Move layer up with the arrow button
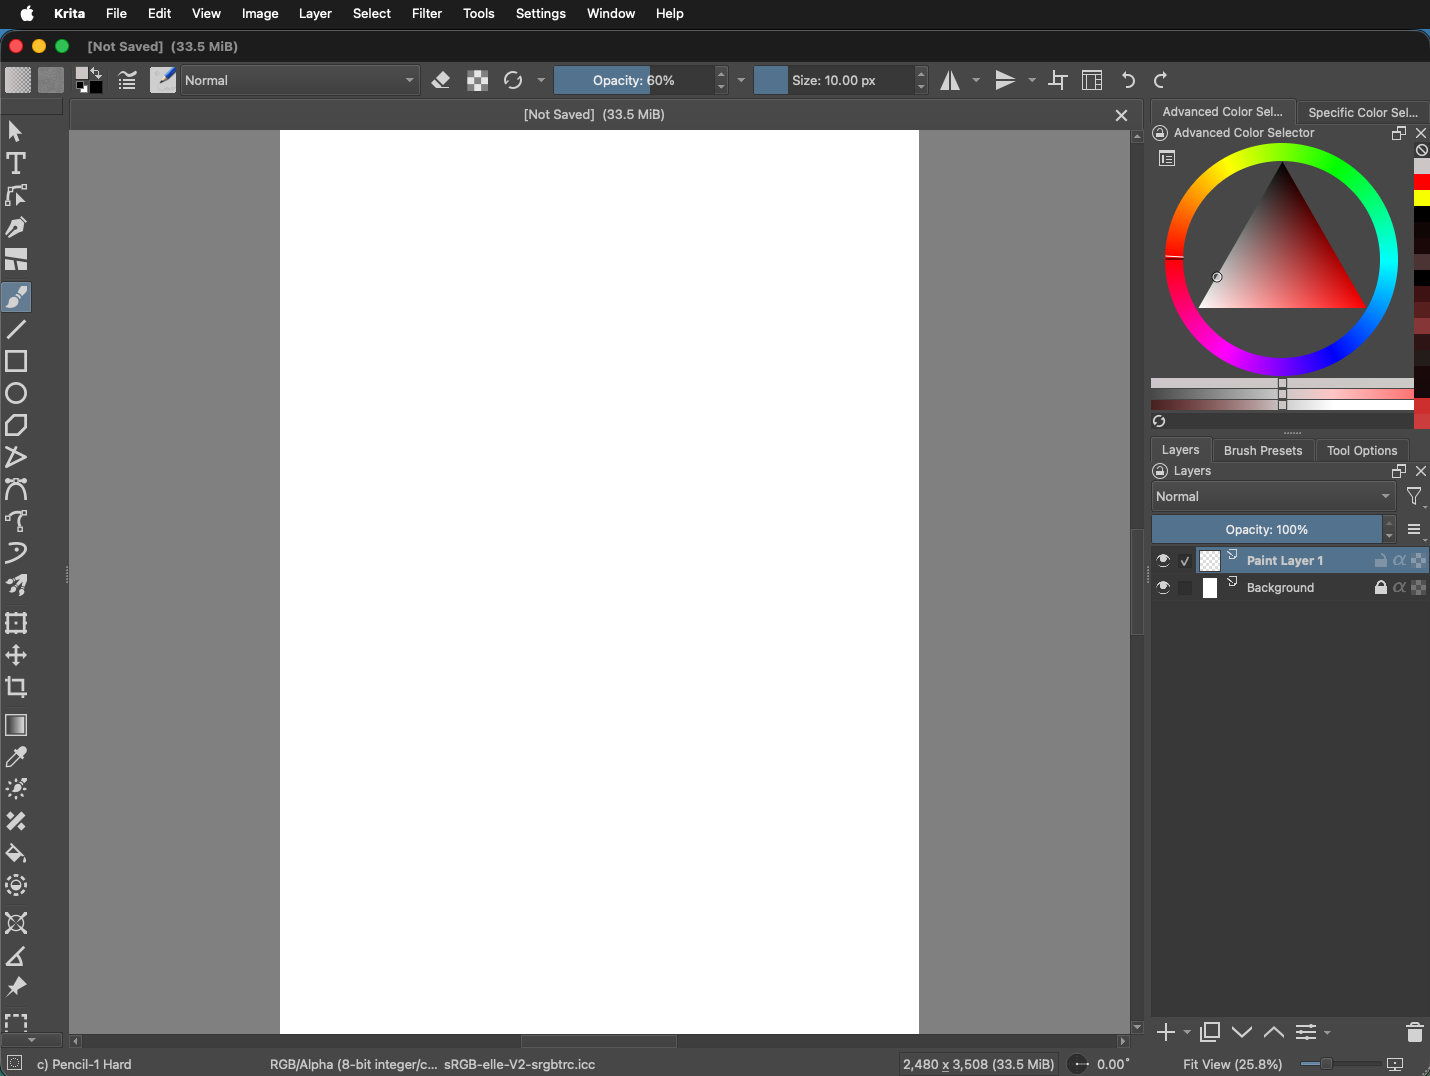The height and width of the screenshot is (1076, 1430). click(1274, 1032)
